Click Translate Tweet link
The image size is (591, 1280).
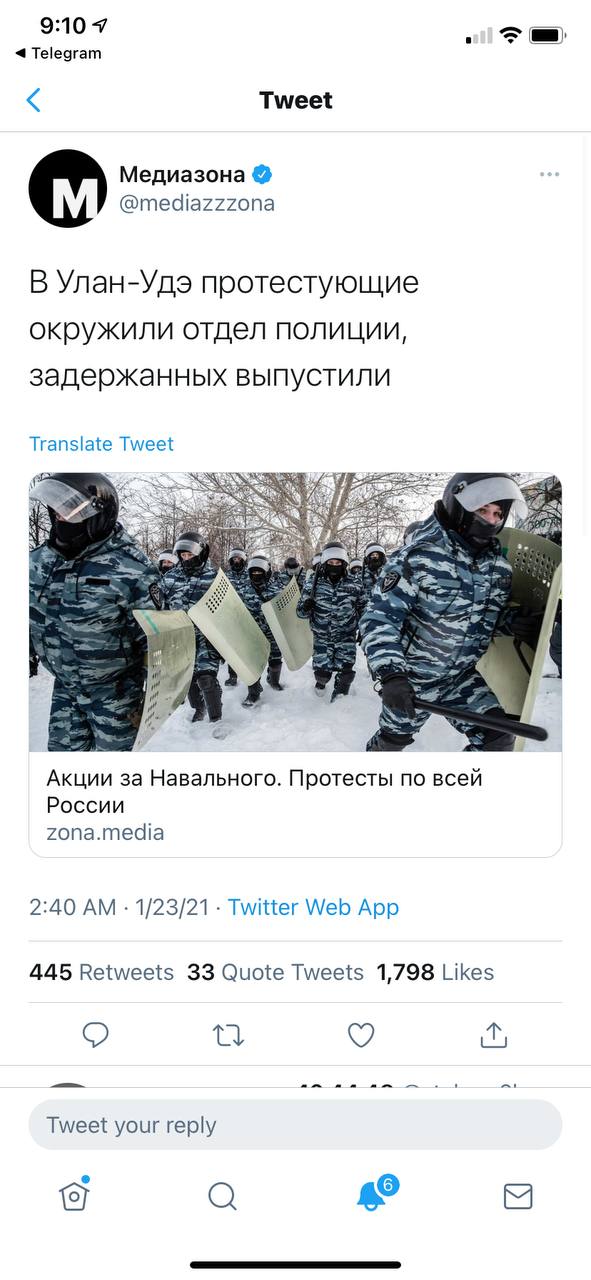tap(101, 444)
